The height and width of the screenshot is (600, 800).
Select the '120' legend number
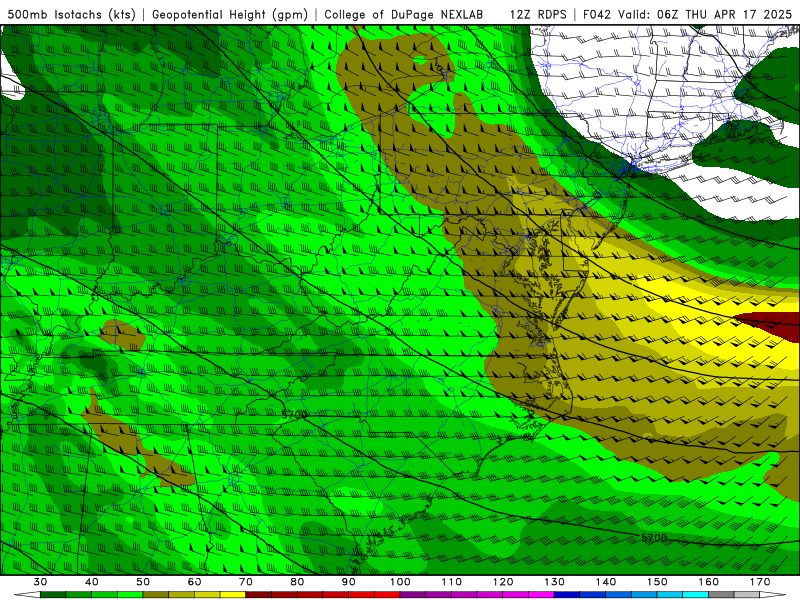click(503, 582)
